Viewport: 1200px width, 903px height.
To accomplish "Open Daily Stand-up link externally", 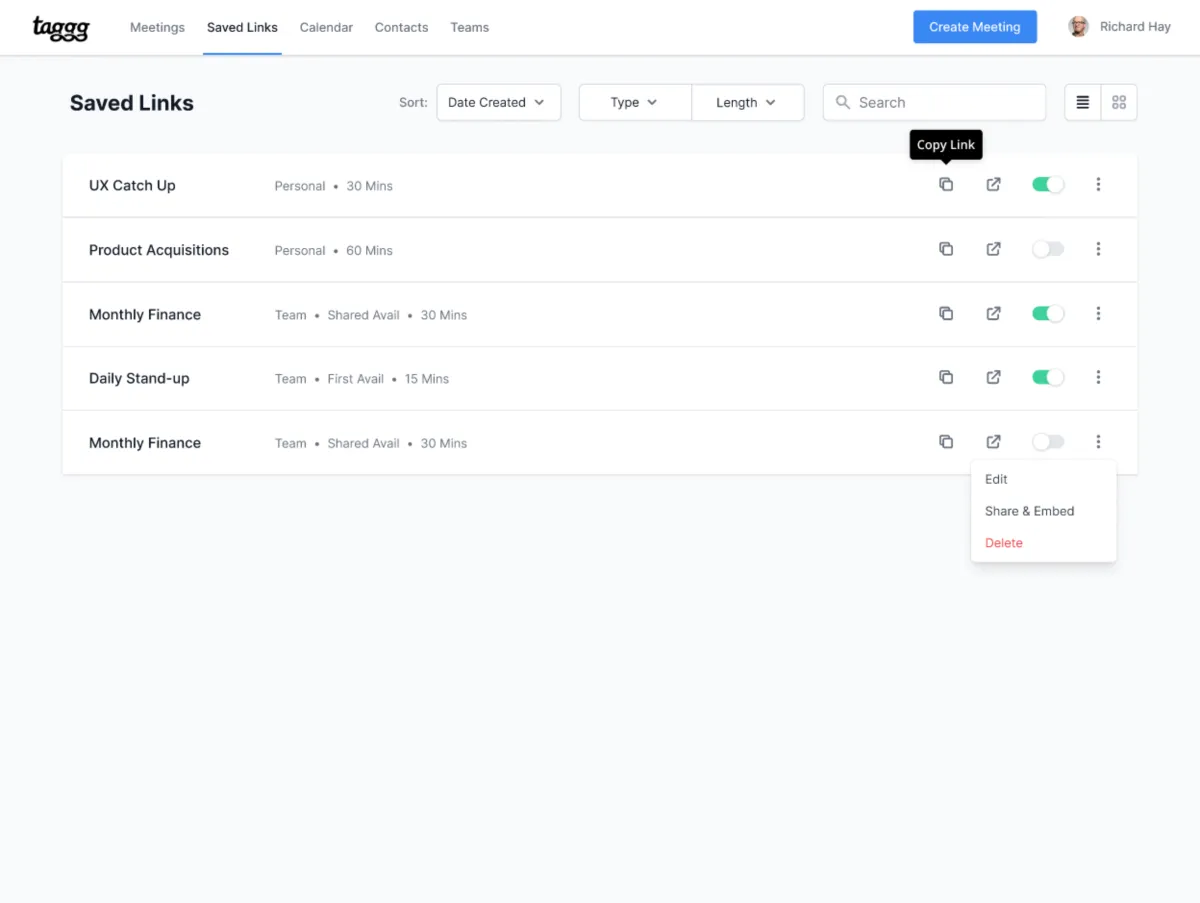I will pos(993,378).
